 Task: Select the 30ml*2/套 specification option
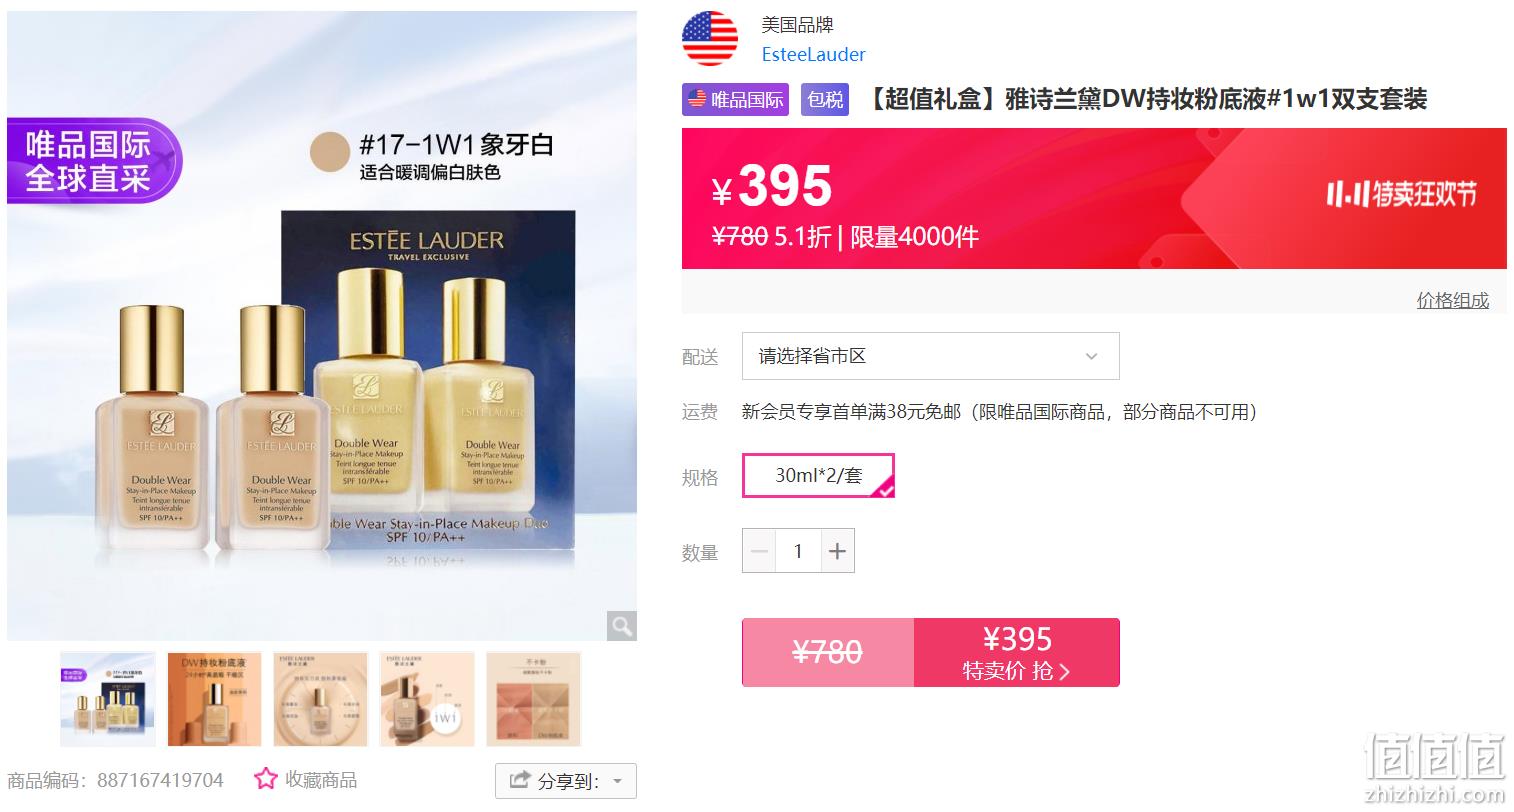(x=818, y=475)
